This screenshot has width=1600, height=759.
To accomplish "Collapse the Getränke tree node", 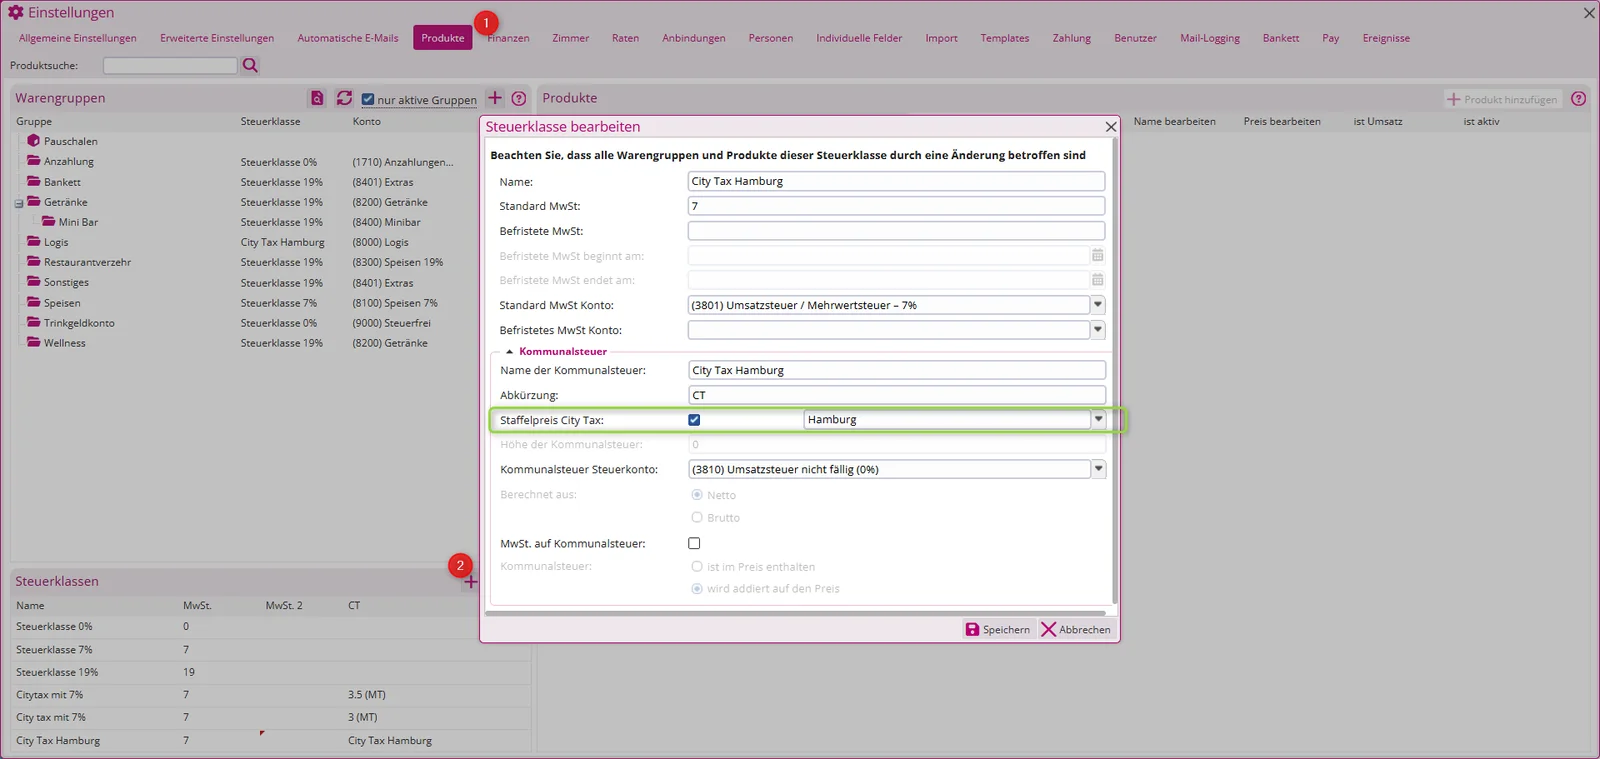I will click(19, 203).
